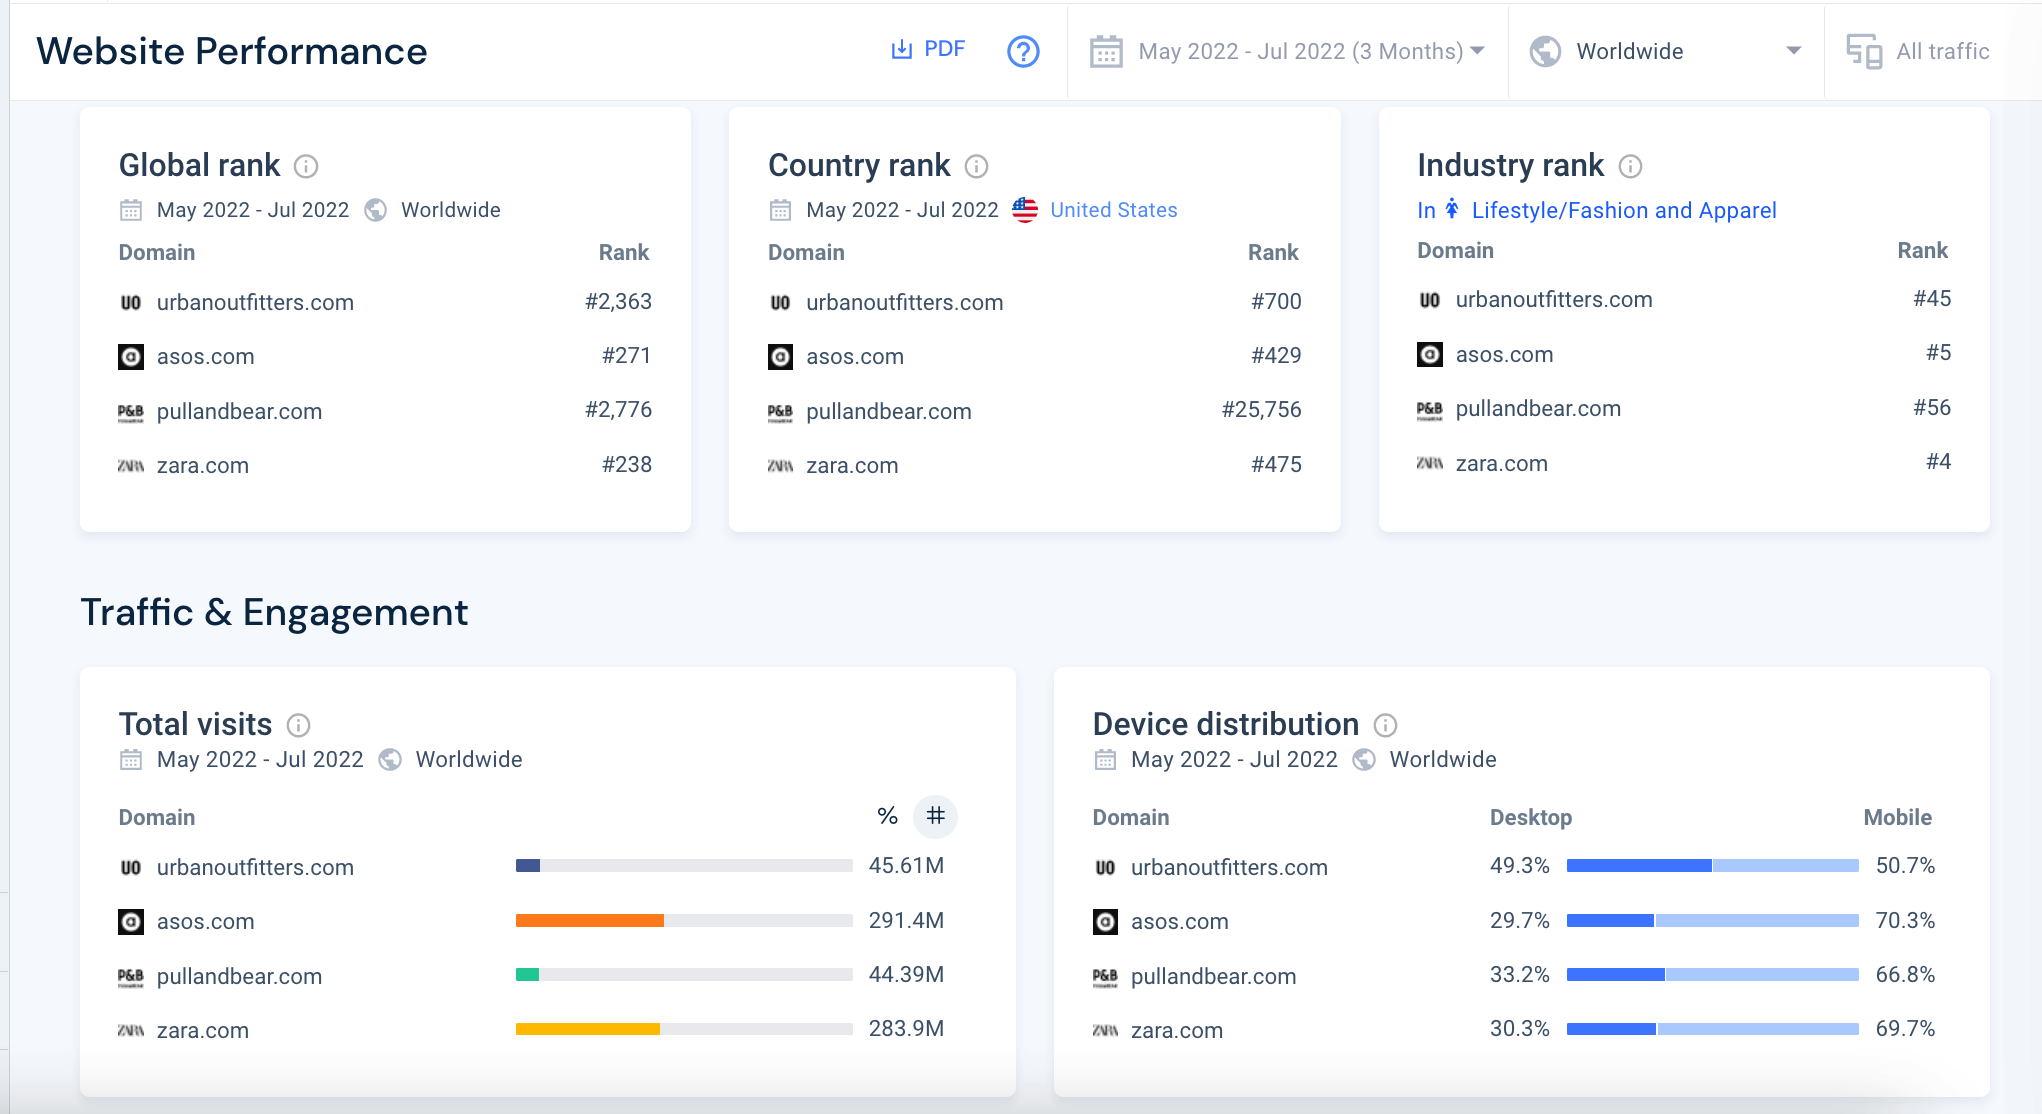2042x1114 pixels.
Task: Click the 49.3% desktop share value
Action: pyautogui.click(x=1519, y=866)
